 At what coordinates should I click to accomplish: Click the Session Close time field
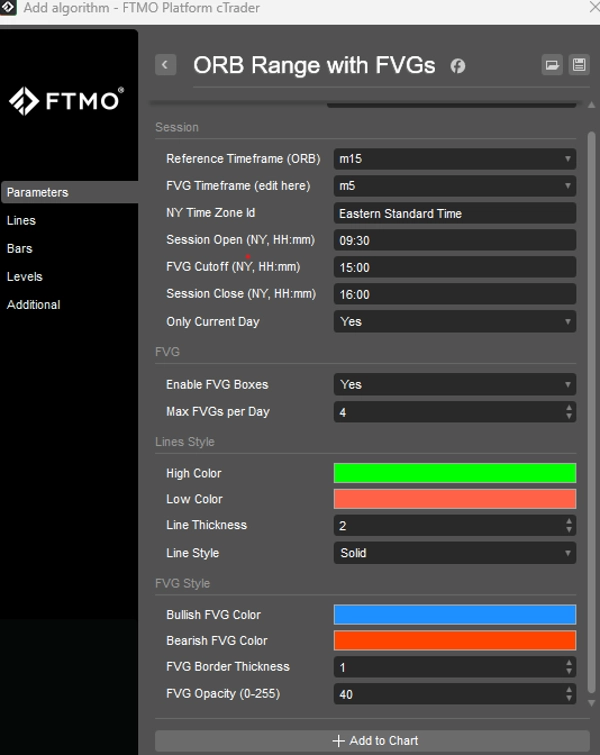(x=455, y=294)
